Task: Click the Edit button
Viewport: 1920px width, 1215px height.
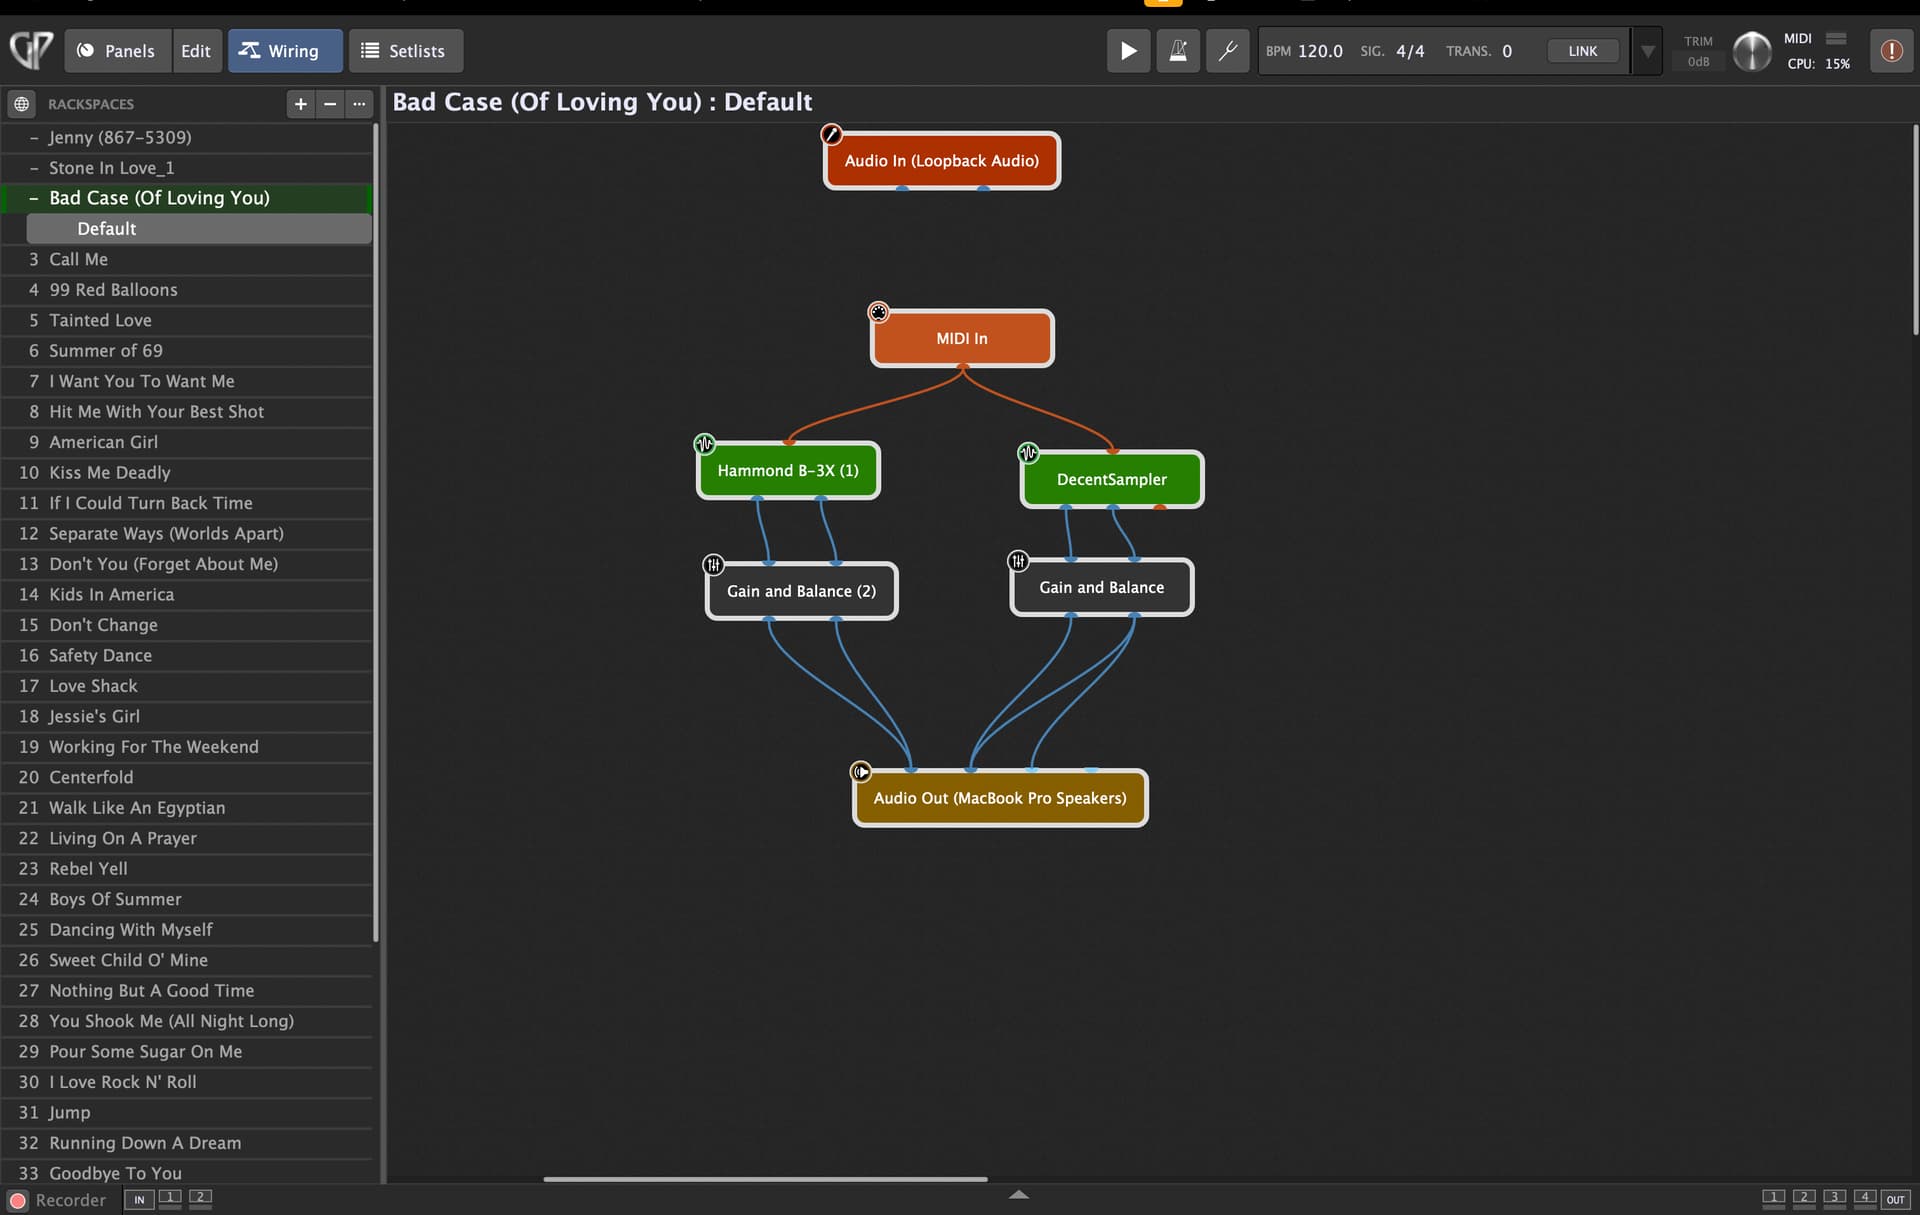Action: click(196, 51)
